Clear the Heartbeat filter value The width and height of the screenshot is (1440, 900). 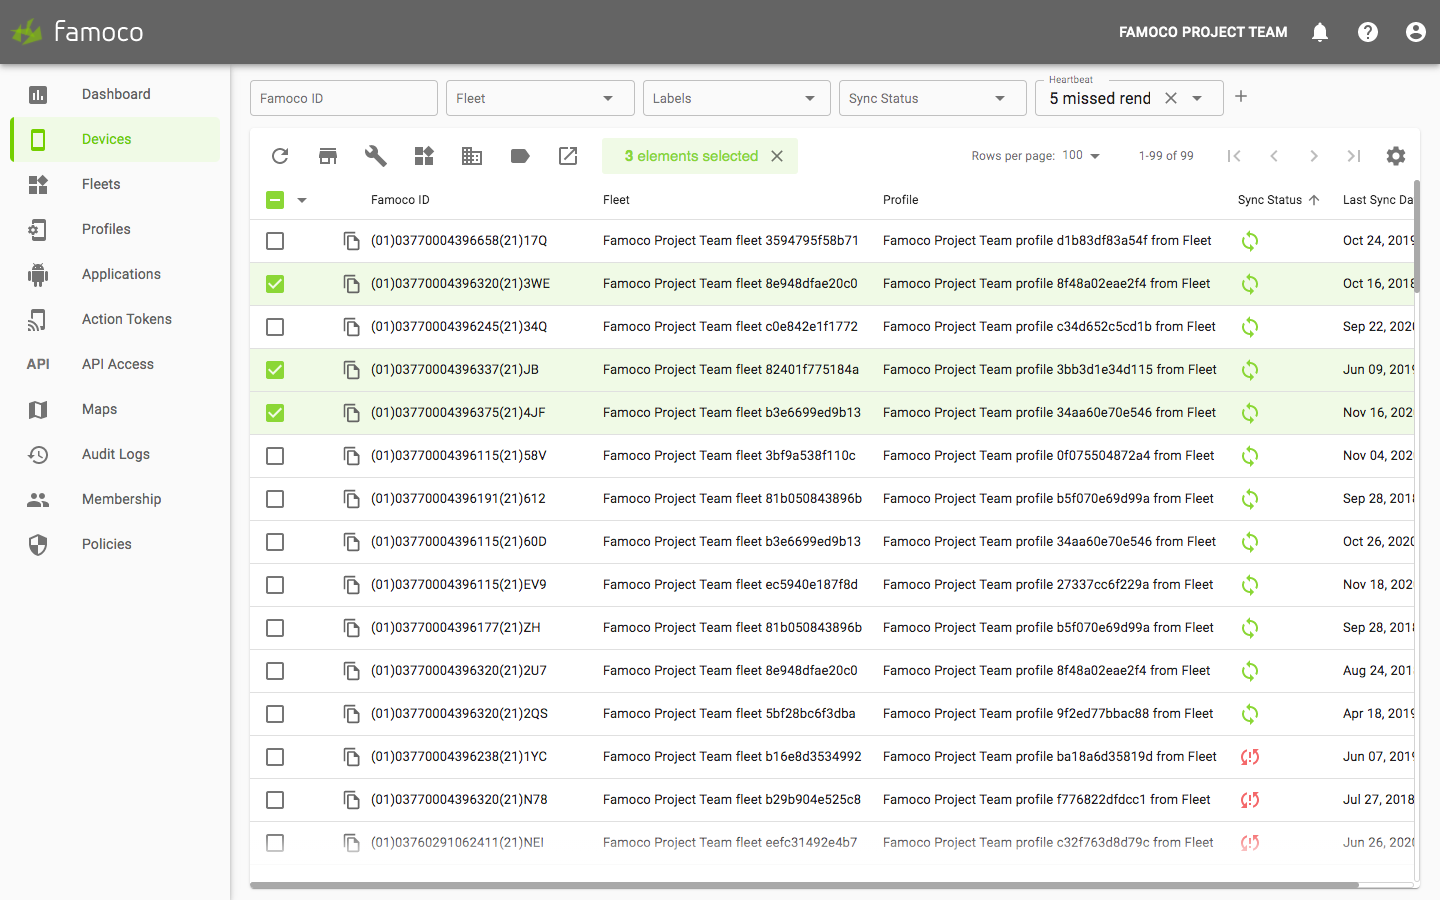point(1171,98)
